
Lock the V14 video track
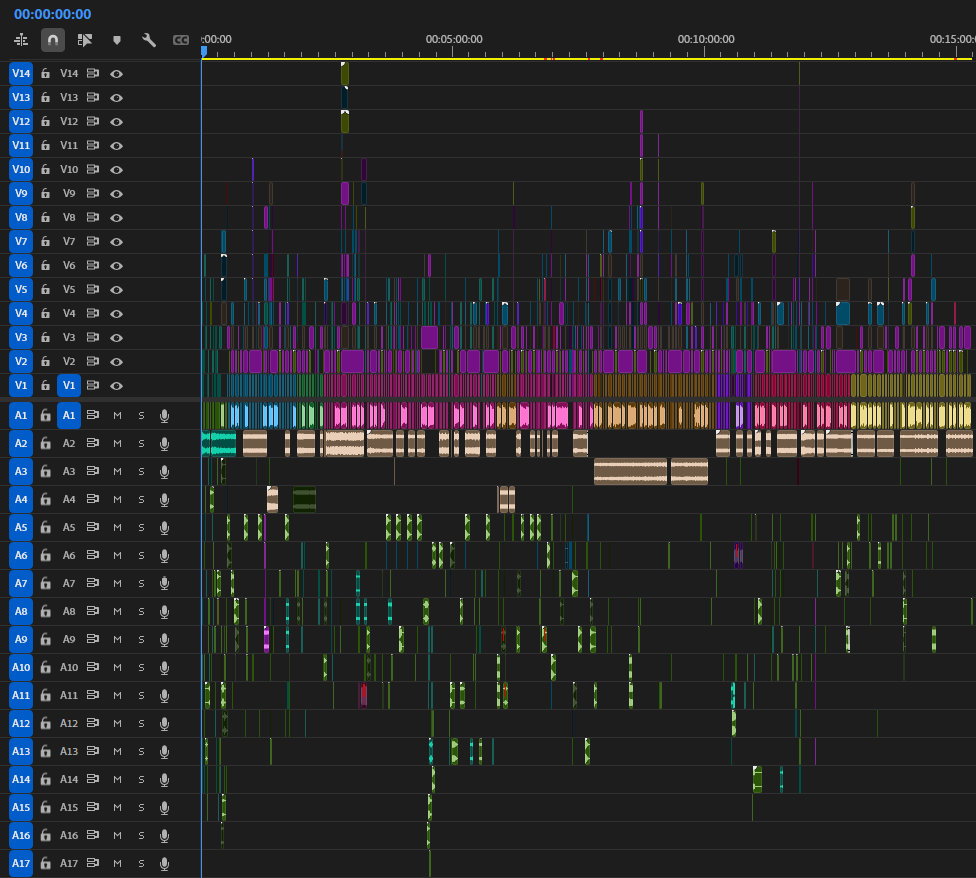(x=45, y=73)
